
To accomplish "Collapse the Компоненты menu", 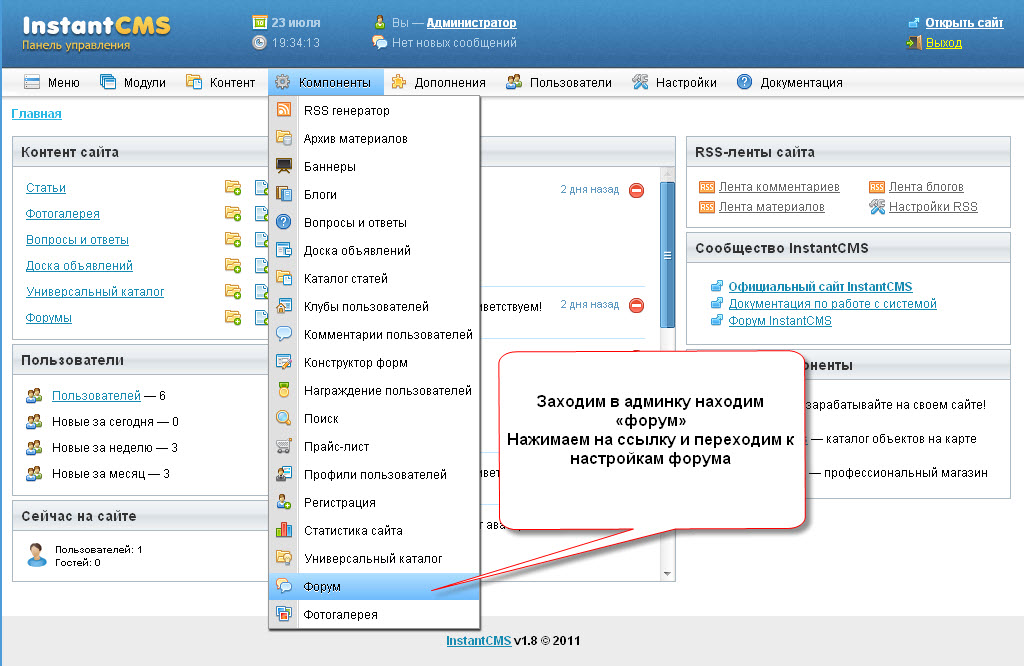I will tap(325, 82).
